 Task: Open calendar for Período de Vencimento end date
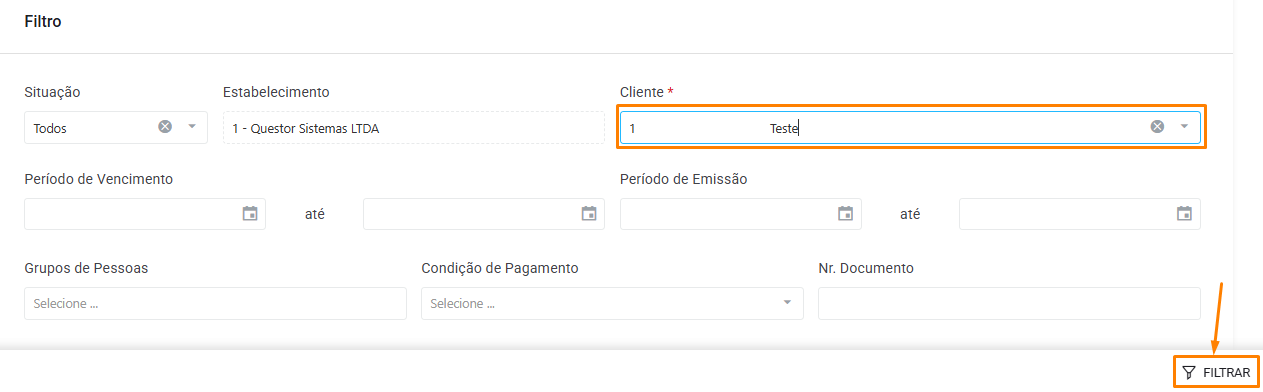589,213
